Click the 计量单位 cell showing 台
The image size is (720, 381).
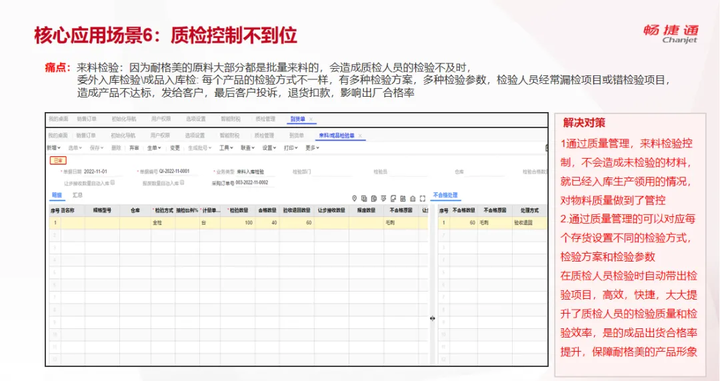point(210,223)
